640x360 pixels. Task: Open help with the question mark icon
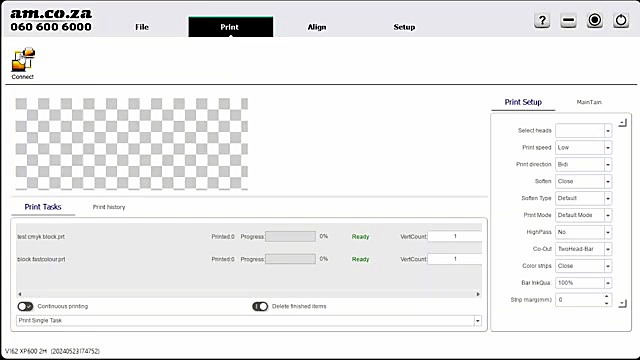542,20
